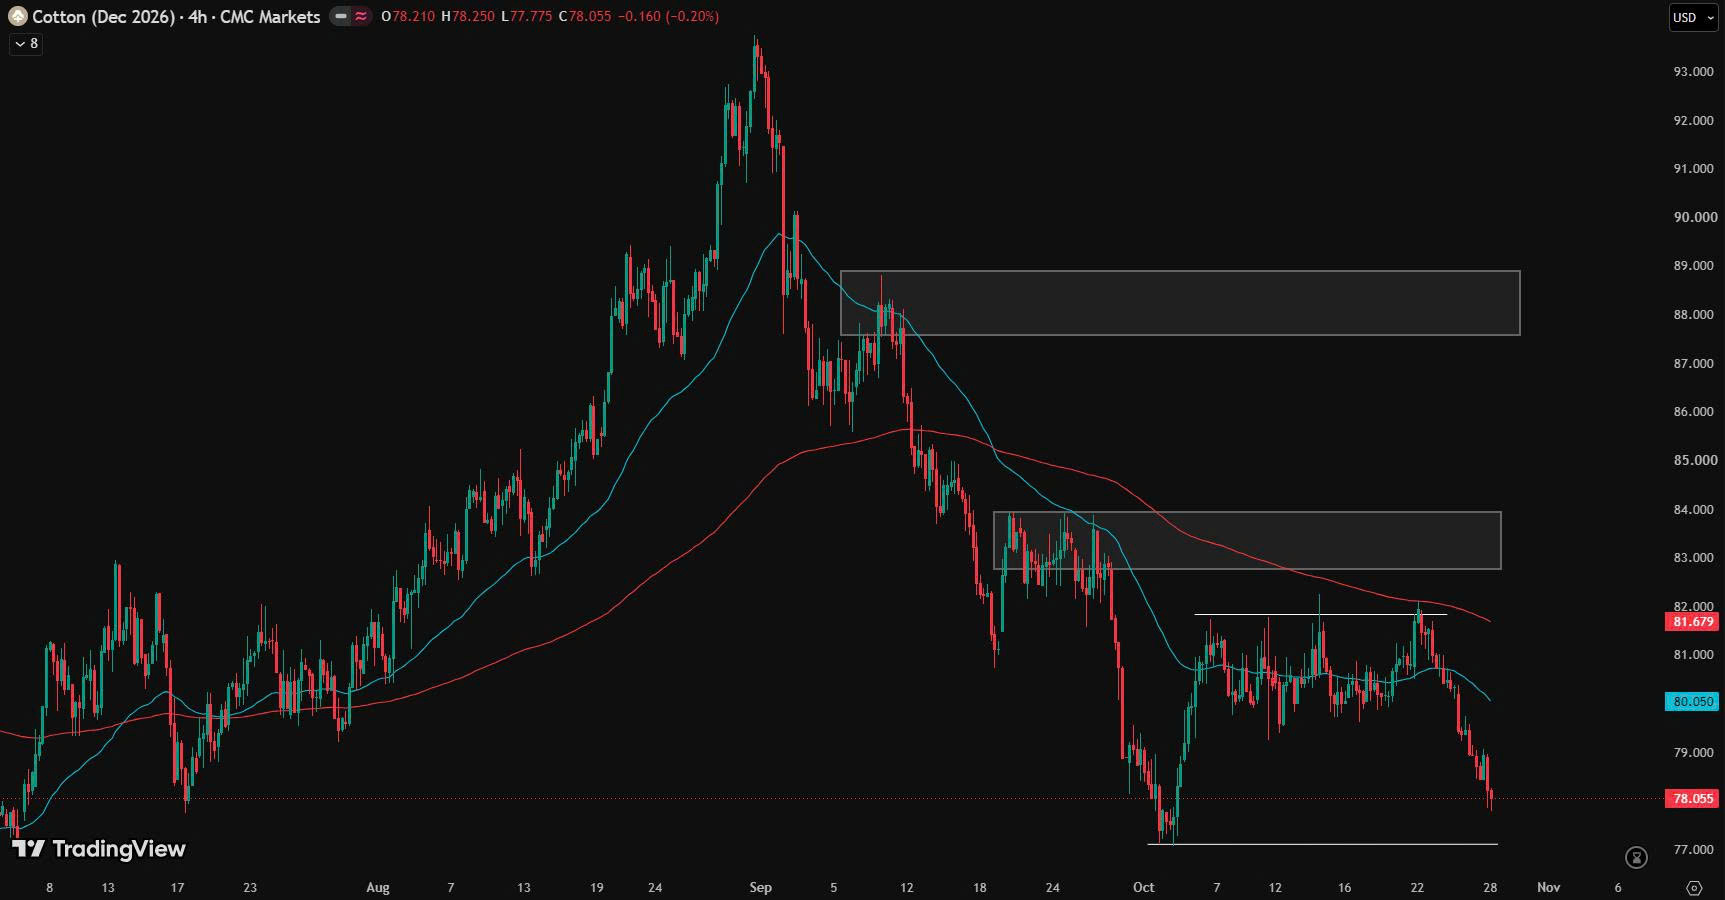Select the blue 80.050 moving average price label
1725x900 pixels.
pos(1693,702)
